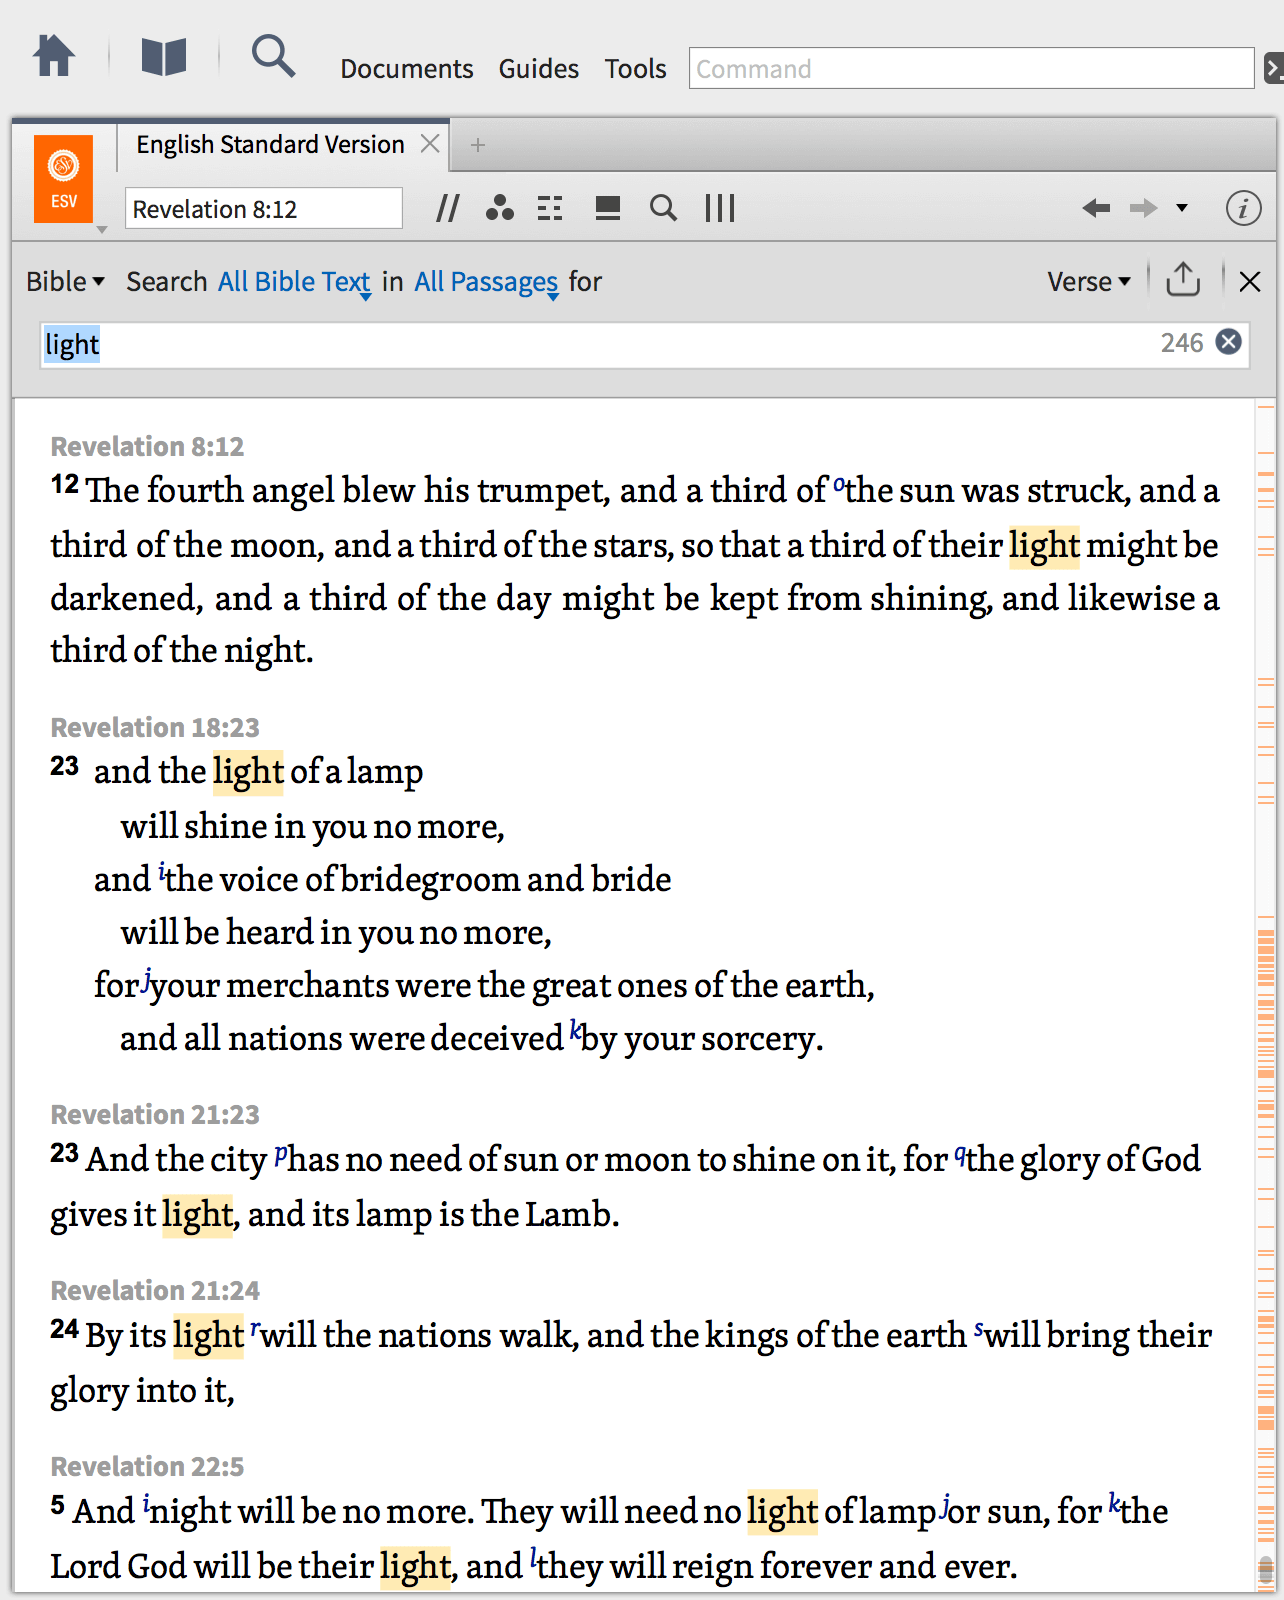Select the English Standard Version tab

pos(270,145)
